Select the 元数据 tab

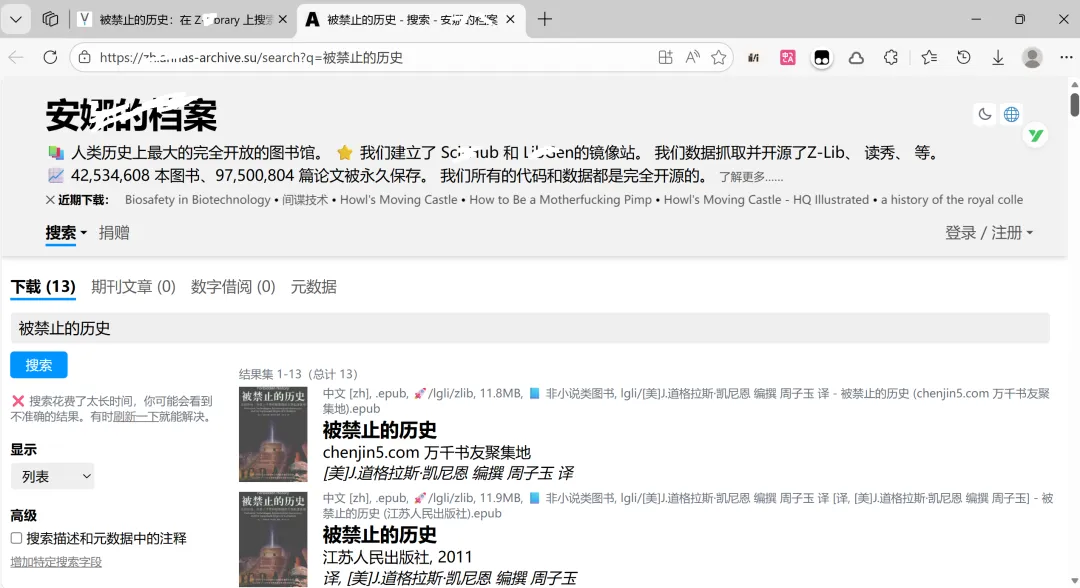313,286
